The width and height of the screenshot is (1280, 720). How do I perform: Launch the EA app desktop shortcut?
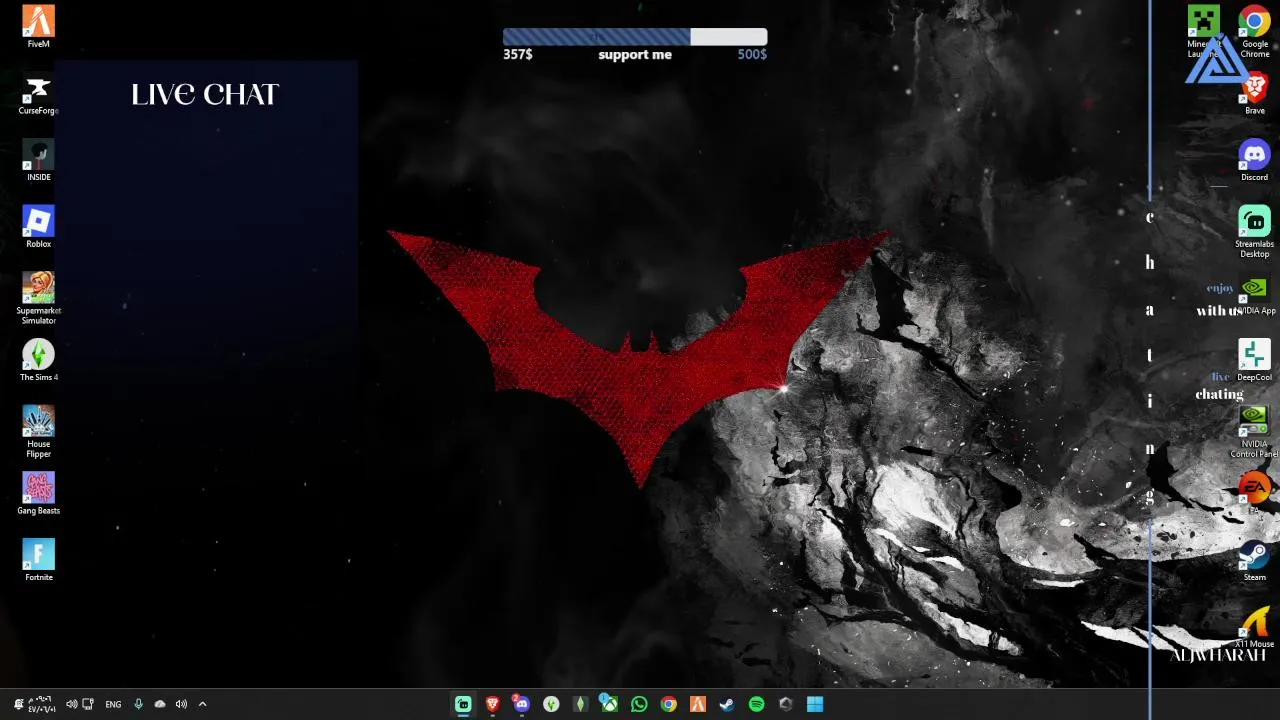point(1254,494)
